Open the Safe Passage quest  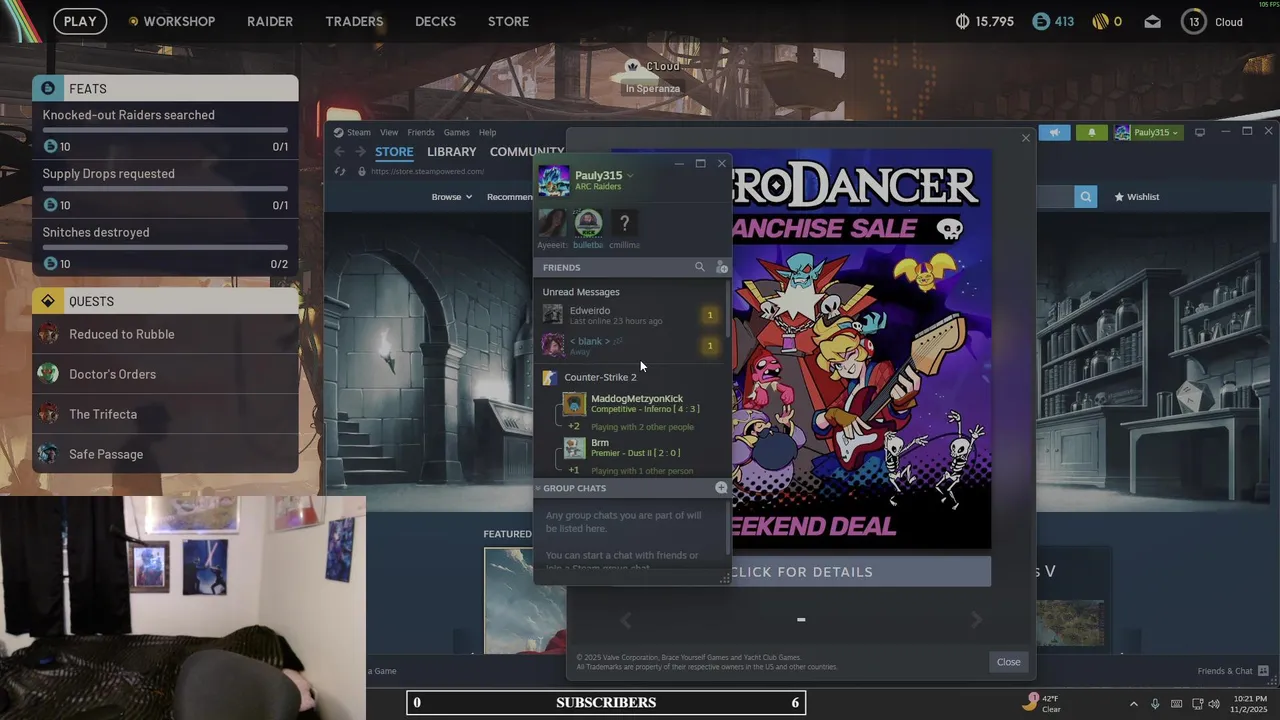pos(165,454)
